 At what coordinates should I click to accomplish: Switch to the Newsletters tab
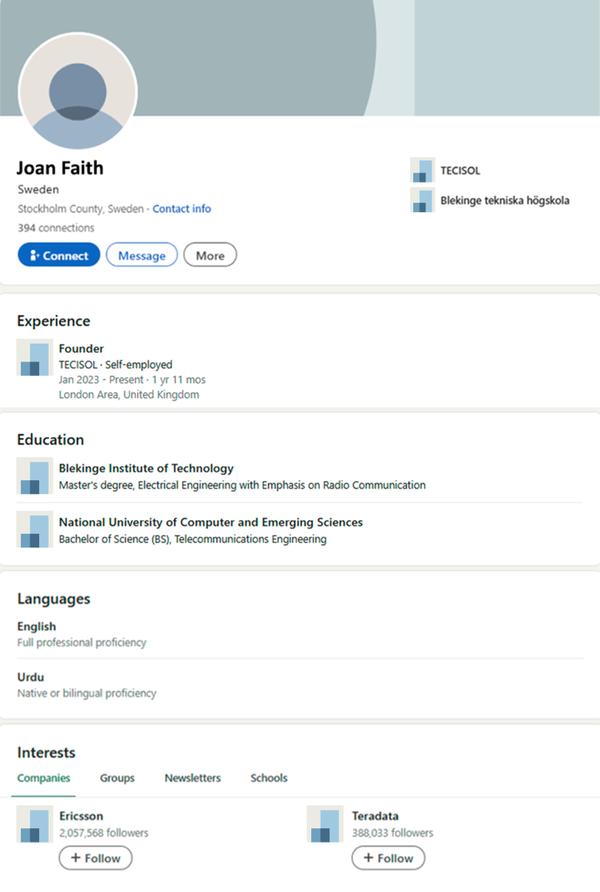(193, 778)
